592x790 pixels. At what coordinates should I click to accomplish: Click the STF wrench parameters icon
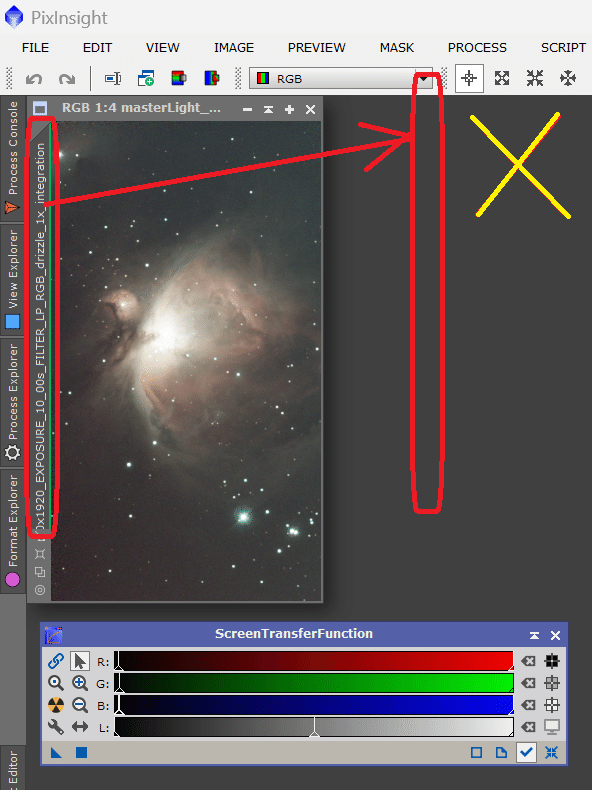tap(56, 727)
